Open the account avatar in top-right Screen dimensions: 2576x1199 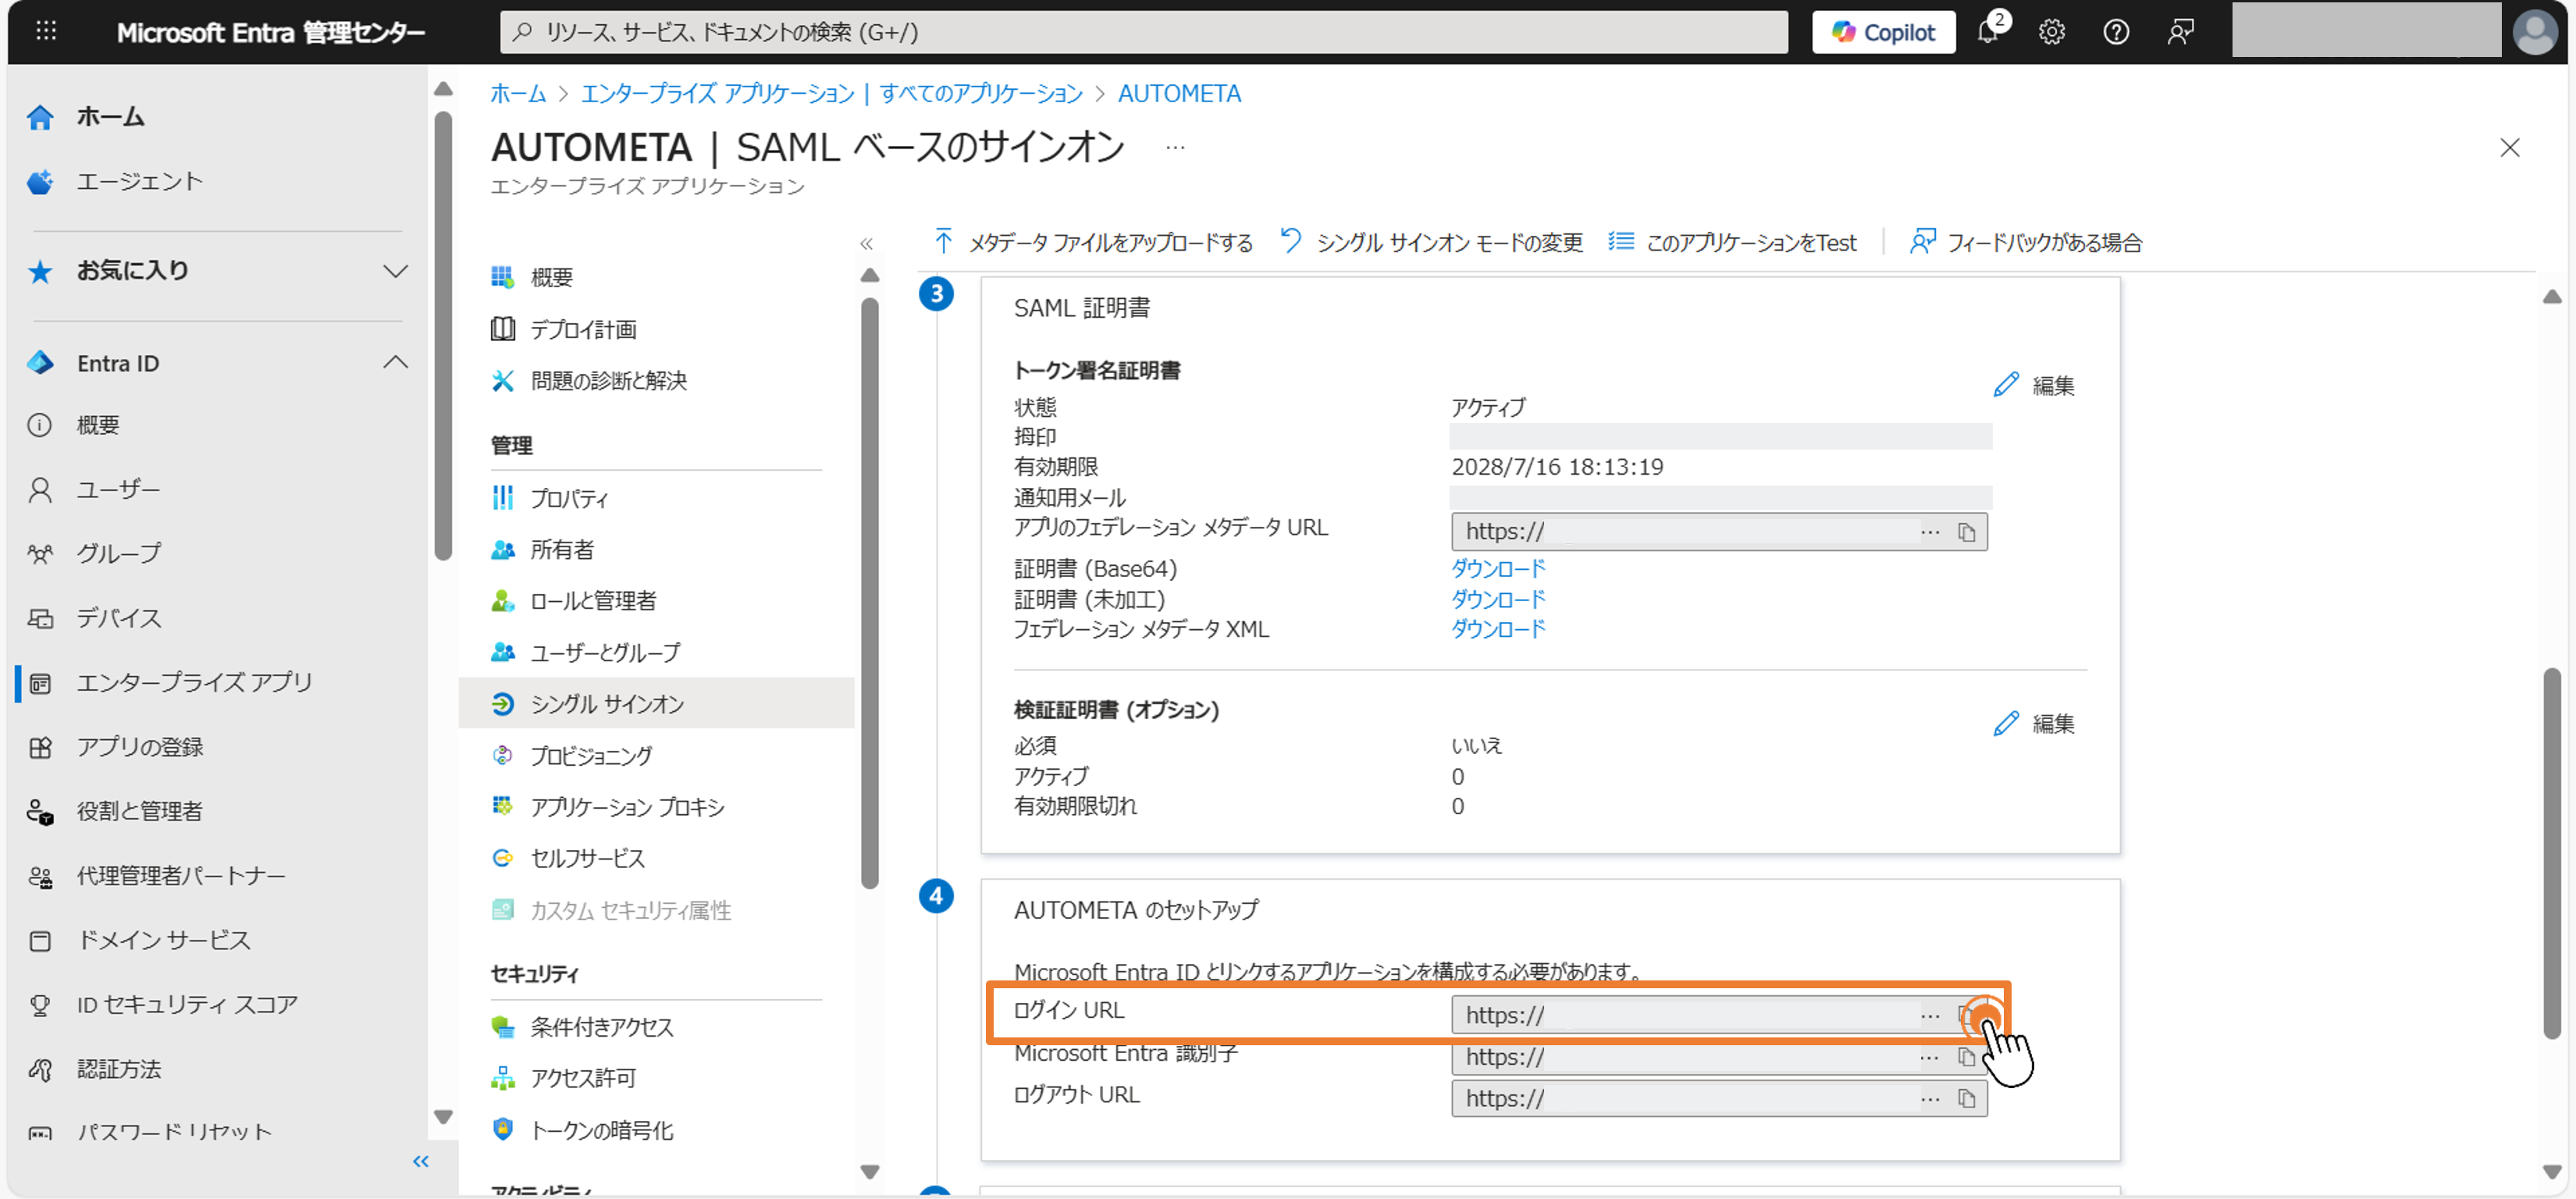pyautogui.click(x=2535, y=32)
